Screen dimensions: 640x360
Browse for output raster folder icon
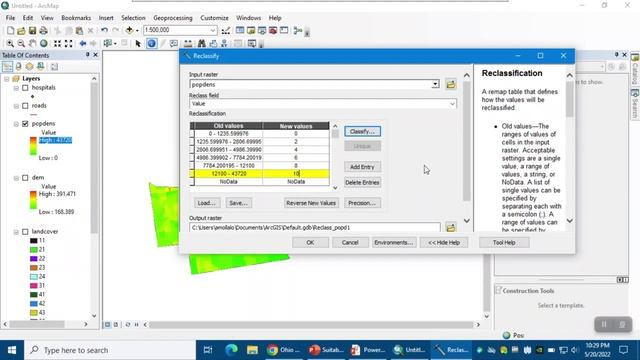451,227
